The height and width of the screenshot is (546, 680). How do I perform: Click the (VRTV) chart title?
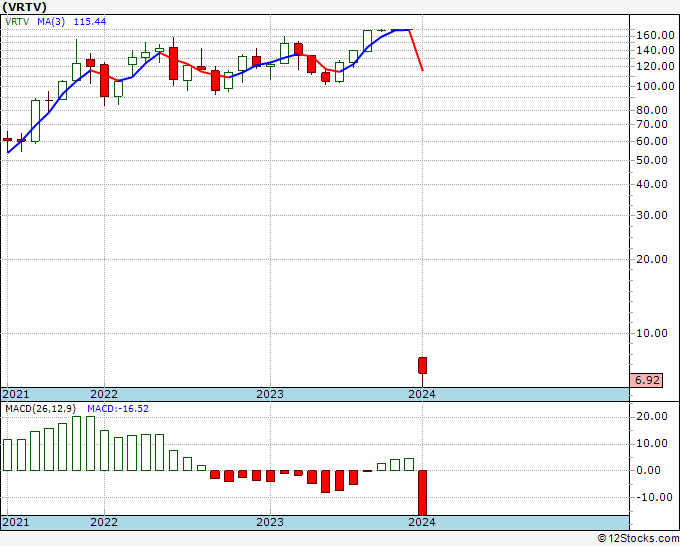coord(24,7)
